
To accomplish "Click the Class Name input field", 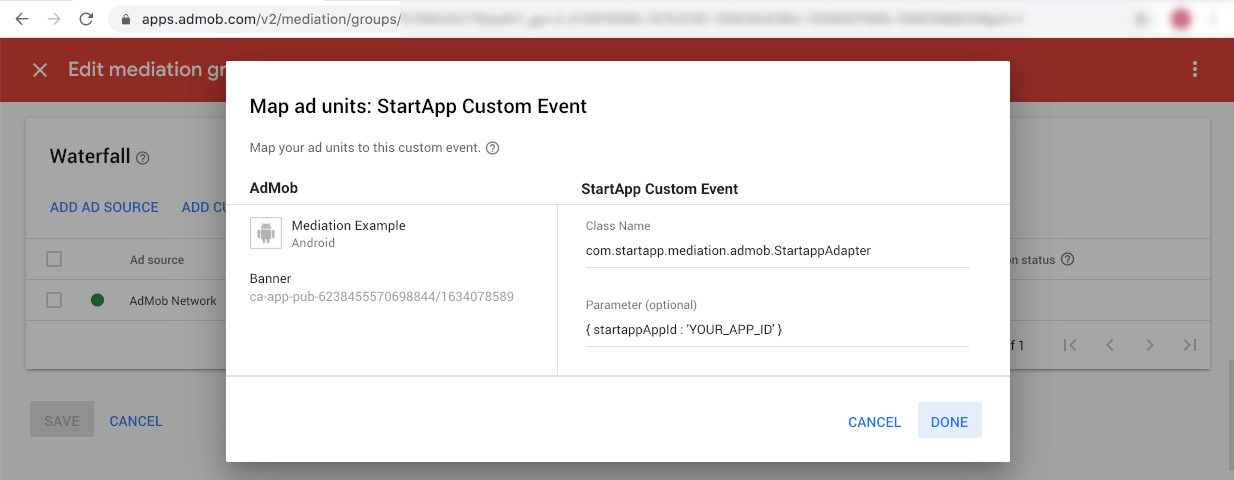I will pyautogui.click(x=778, y=251).
